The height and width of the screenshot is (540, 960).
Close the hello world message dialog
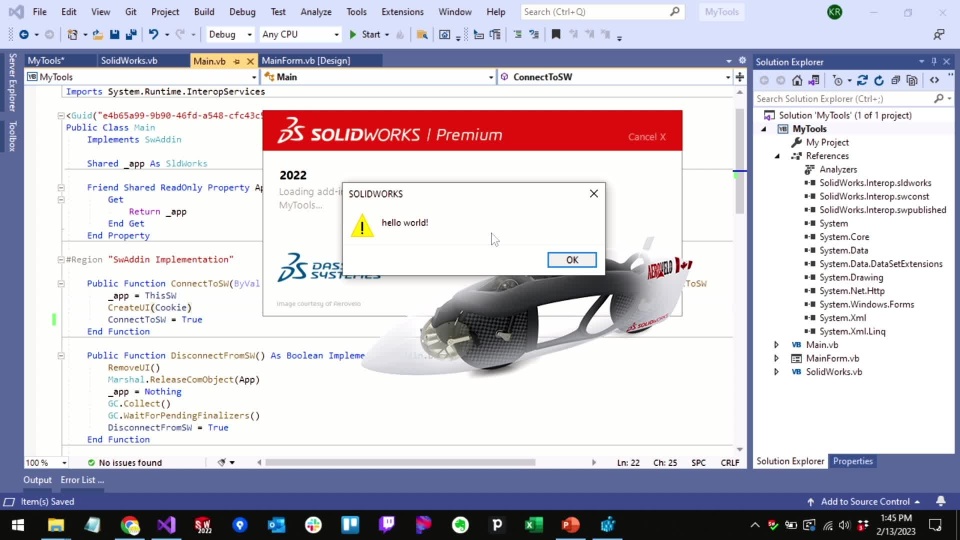[x=593, y=193]
